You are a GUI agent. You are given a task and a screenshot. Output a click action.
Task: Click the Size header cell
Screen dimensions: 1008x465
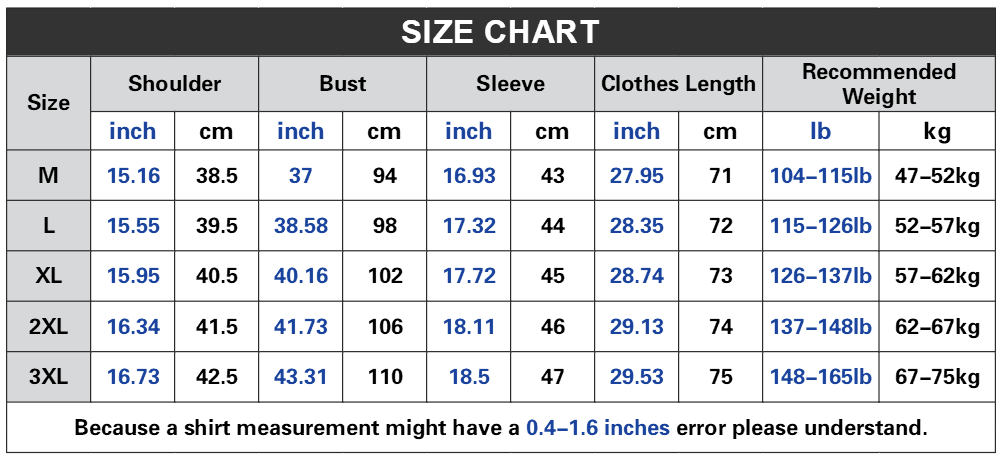49,103
